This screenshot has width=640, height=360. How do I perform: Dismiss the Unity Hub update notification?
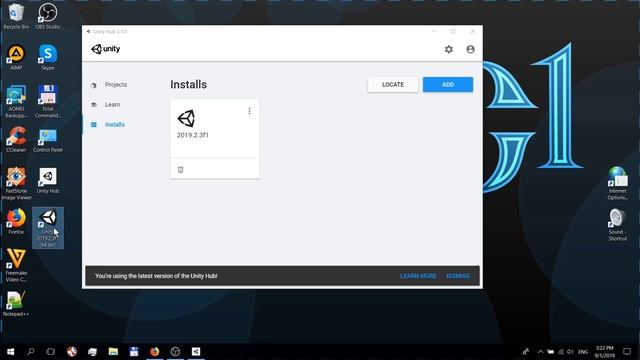(458, 276)
